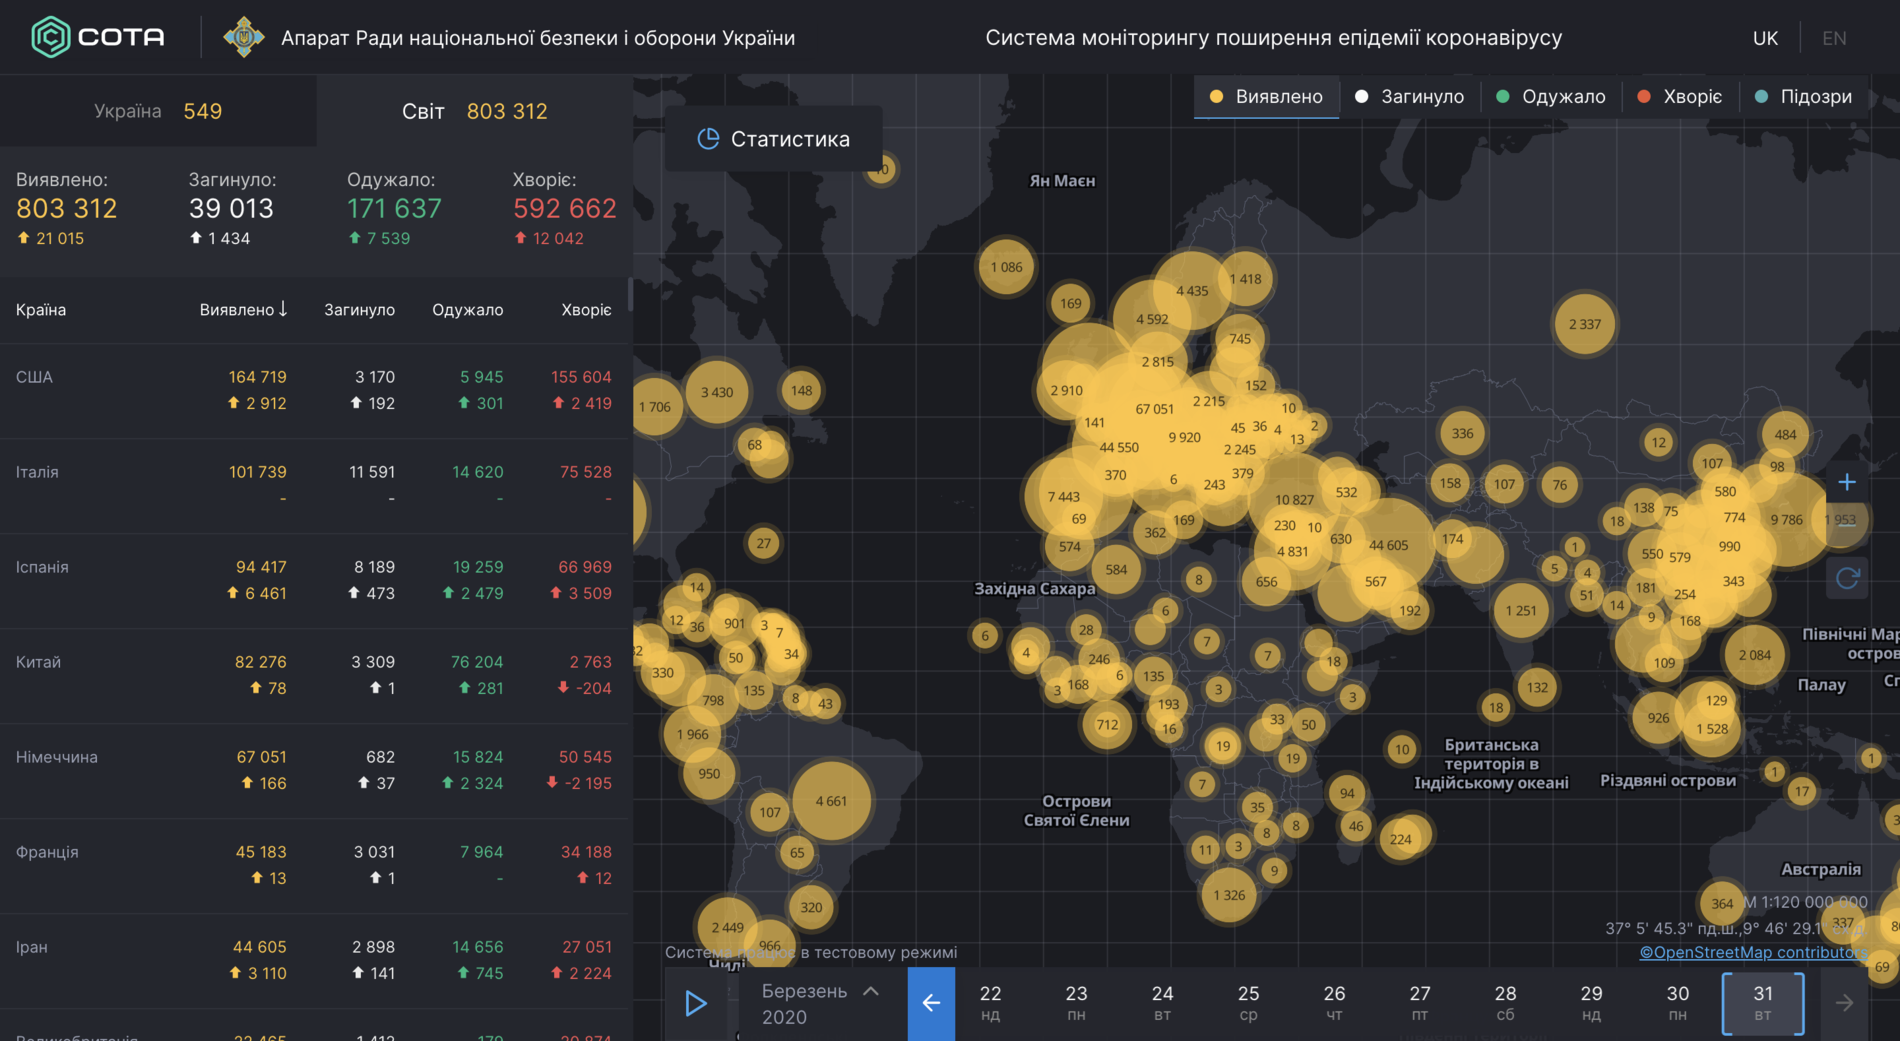
Task: Click the 44 605 bubble over Iran
Action: pos(1388,545)
